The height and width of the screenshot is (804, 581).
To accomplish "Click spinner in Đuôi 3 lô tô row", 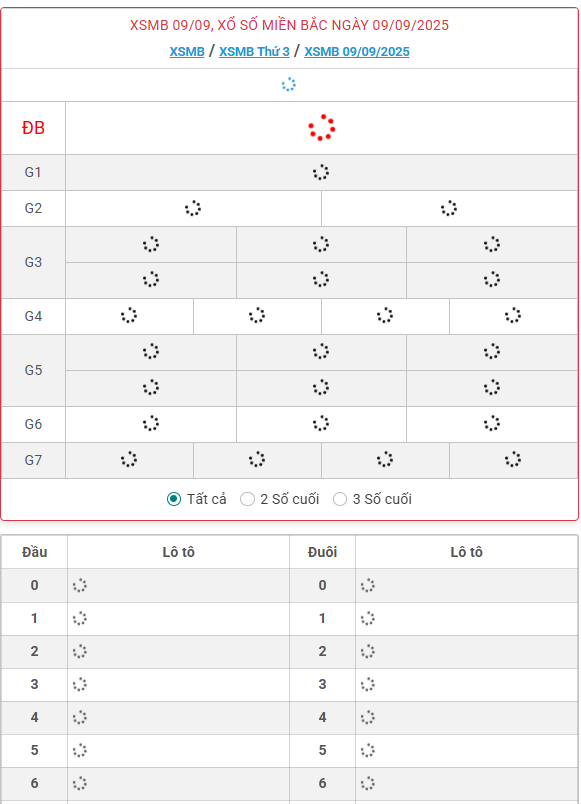I will click(368, 685).
